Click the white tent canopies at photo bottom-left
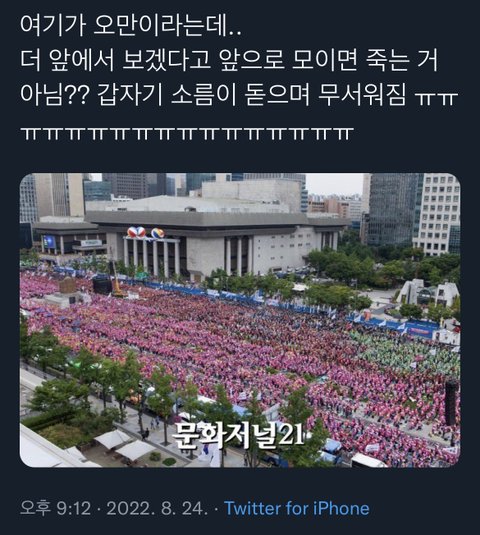The height and width of the screenshot is (535, 480). click(125, 444)
